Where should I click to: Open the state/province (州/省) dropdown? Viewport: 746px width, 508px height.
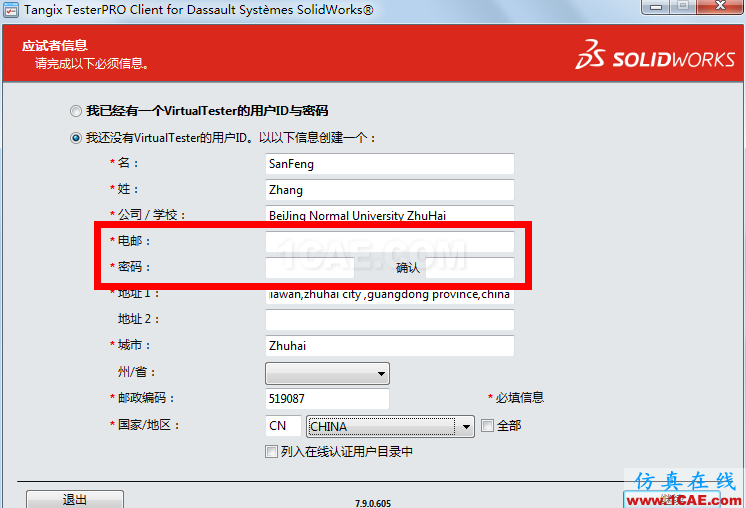pos(327,373)
